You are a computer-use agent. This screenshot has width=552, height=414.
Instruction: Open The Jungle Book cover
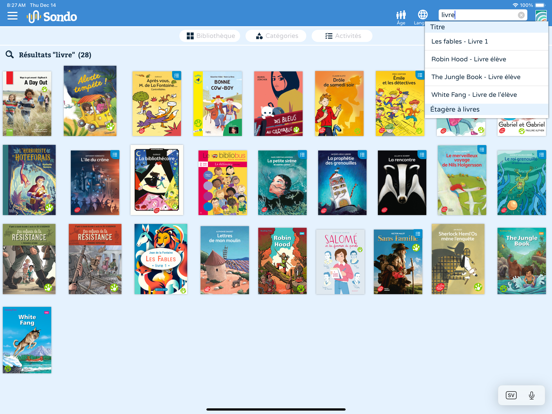tap(522, 261)
